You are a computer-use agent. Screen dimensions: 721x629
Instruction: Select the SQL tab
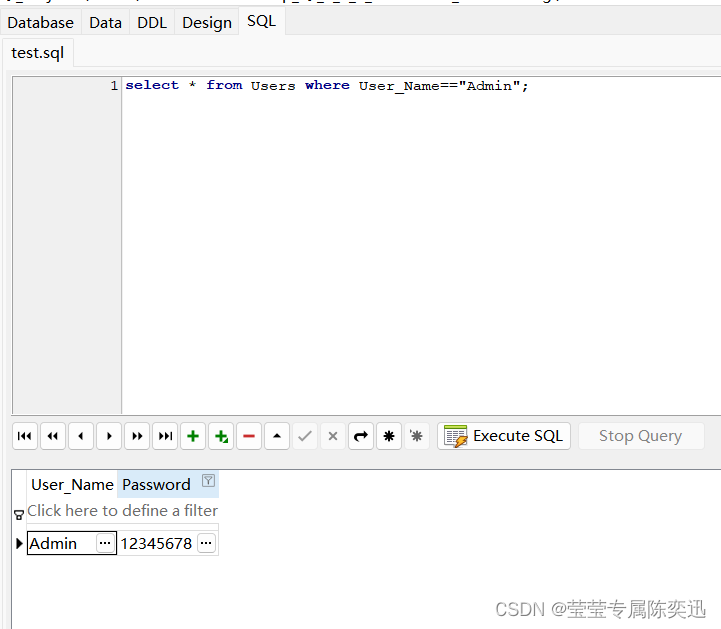tap(262, 21)
